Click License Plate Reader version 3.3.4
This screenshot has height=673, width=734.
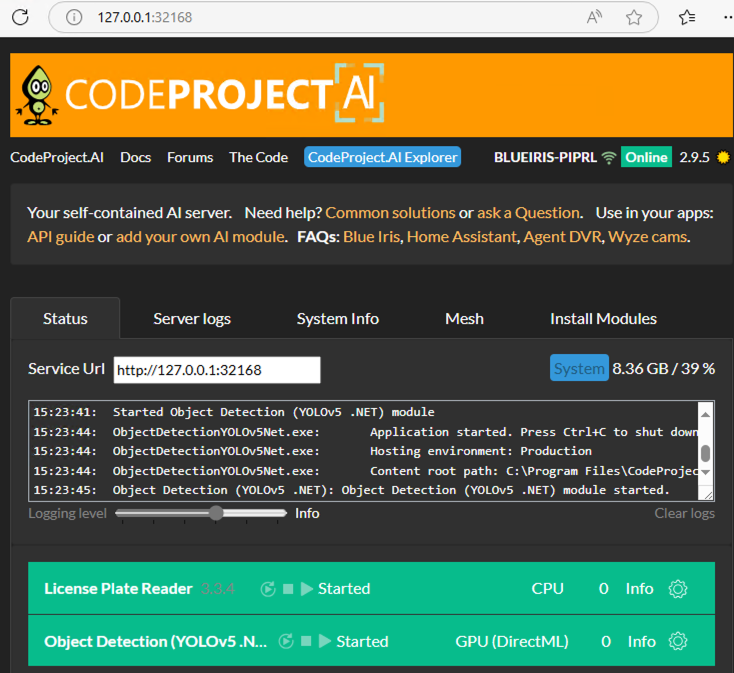pos(218,589)
